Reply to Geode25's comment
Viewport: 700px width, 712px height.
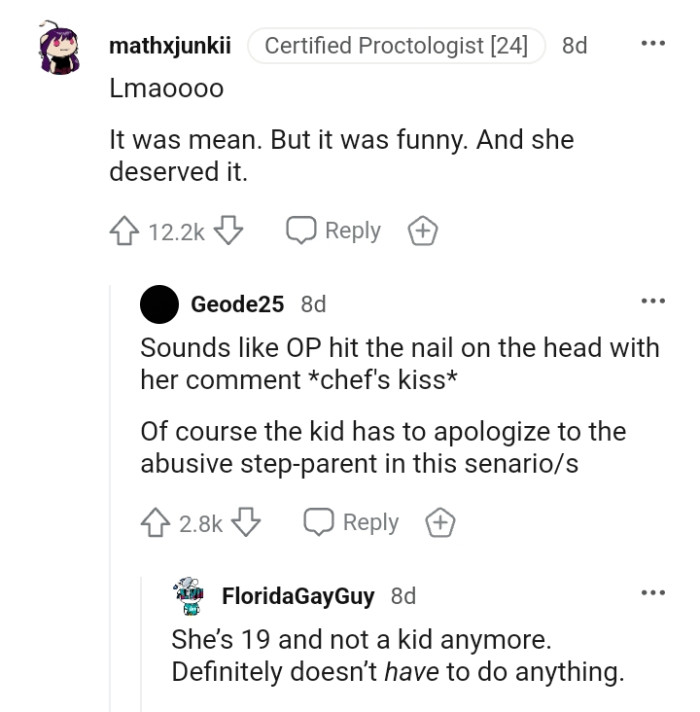[x=351, y=523]
